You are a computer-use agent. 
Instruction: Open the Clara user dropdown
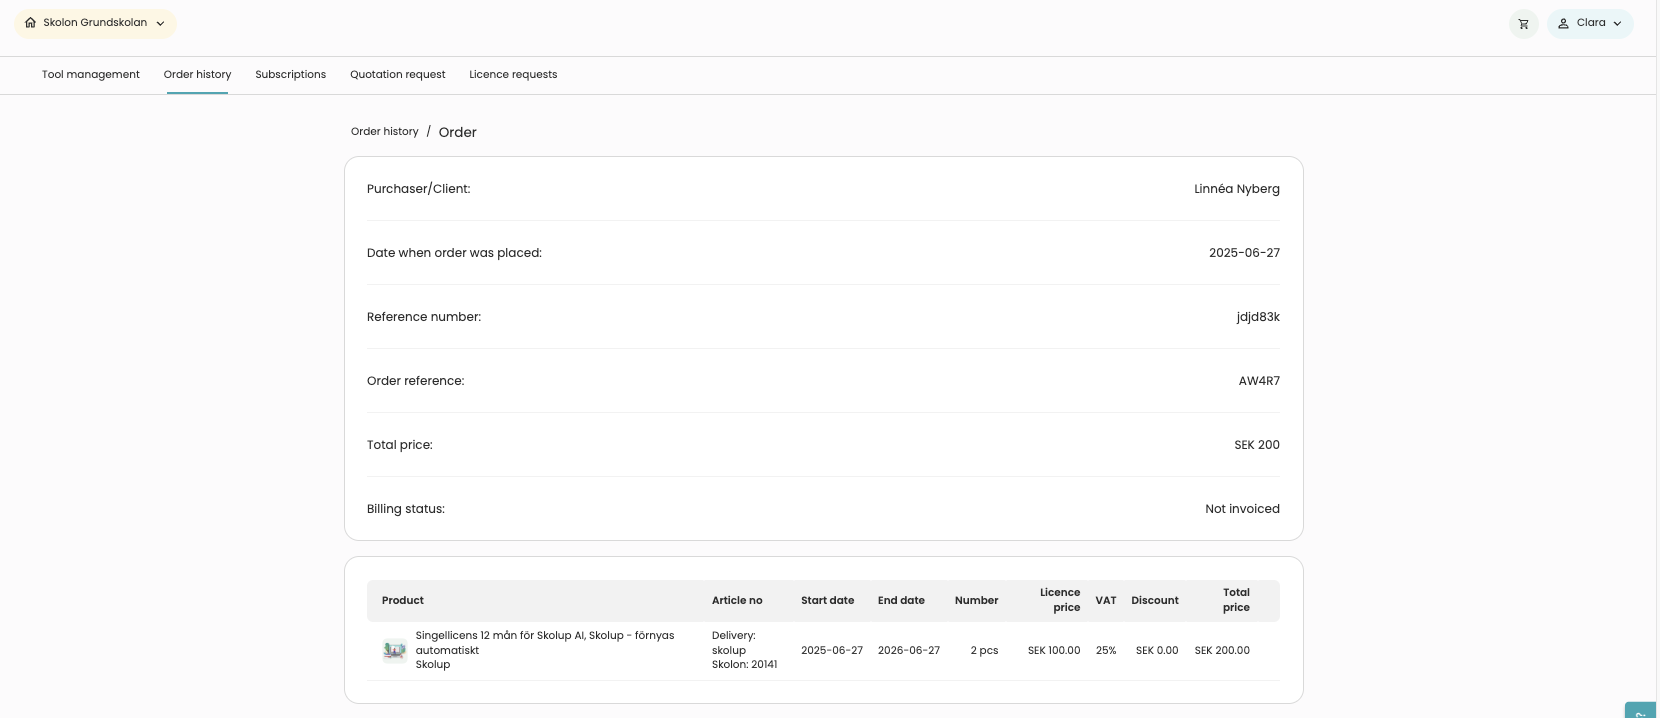click(1590, 24)
